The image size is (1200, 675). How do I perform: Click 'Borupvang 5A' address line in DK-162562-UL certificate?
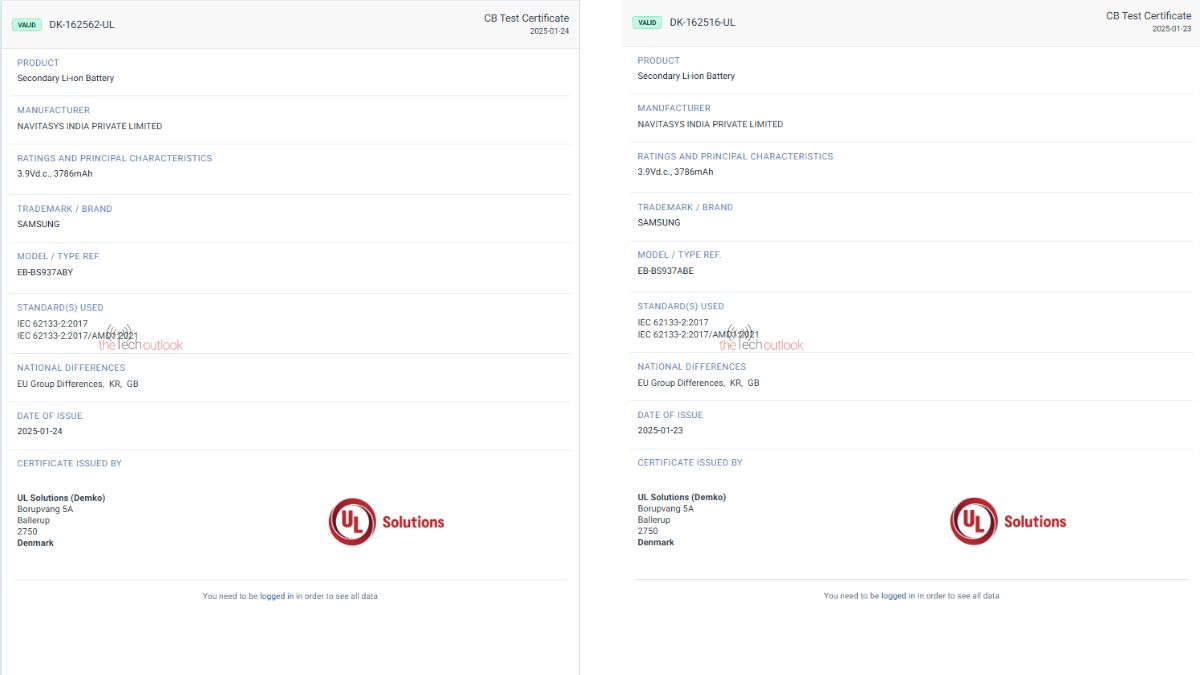tap(45, 509)
